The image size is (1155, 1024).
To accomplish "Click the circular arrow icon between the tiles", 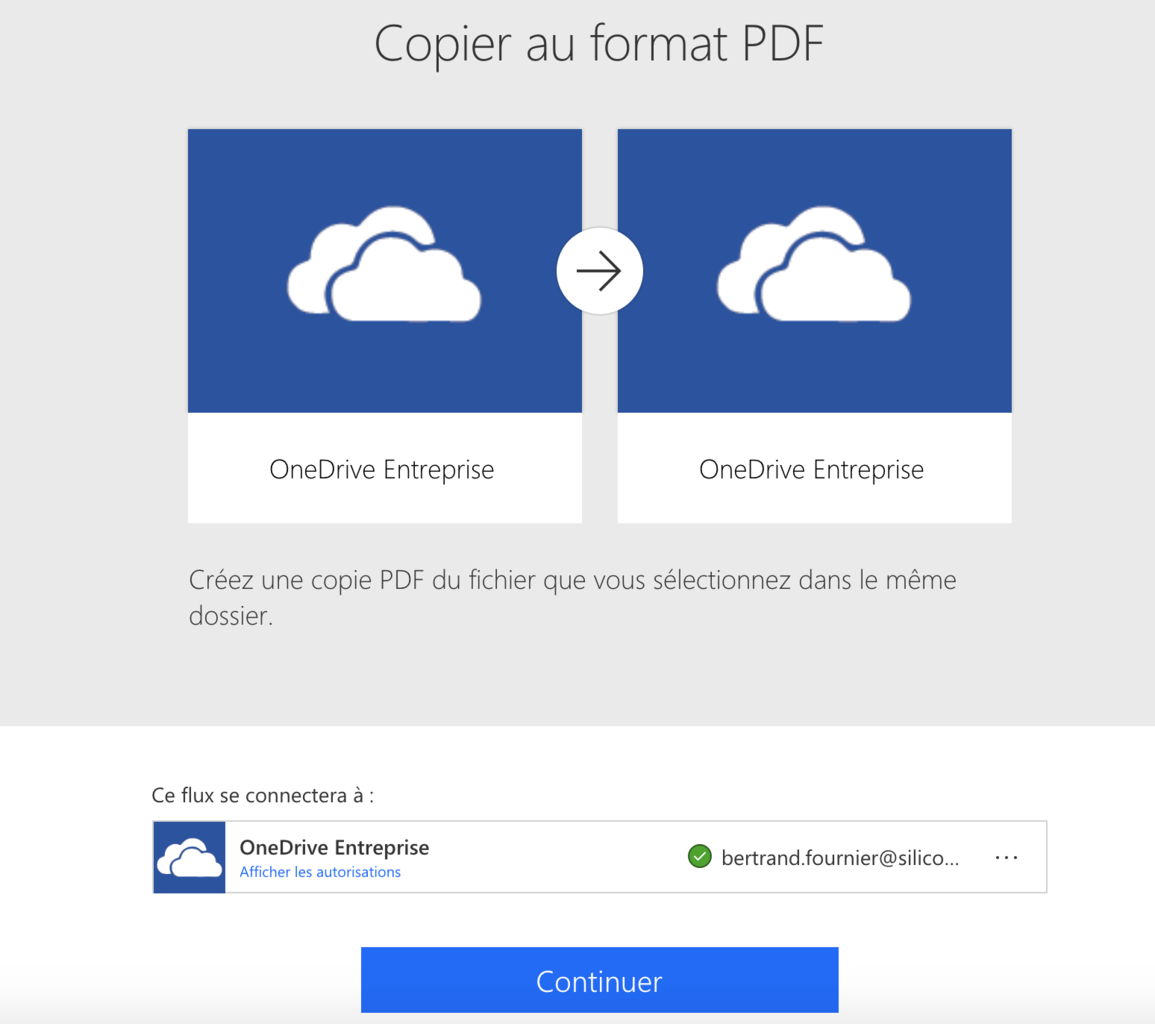I will [x=599, y=271].
